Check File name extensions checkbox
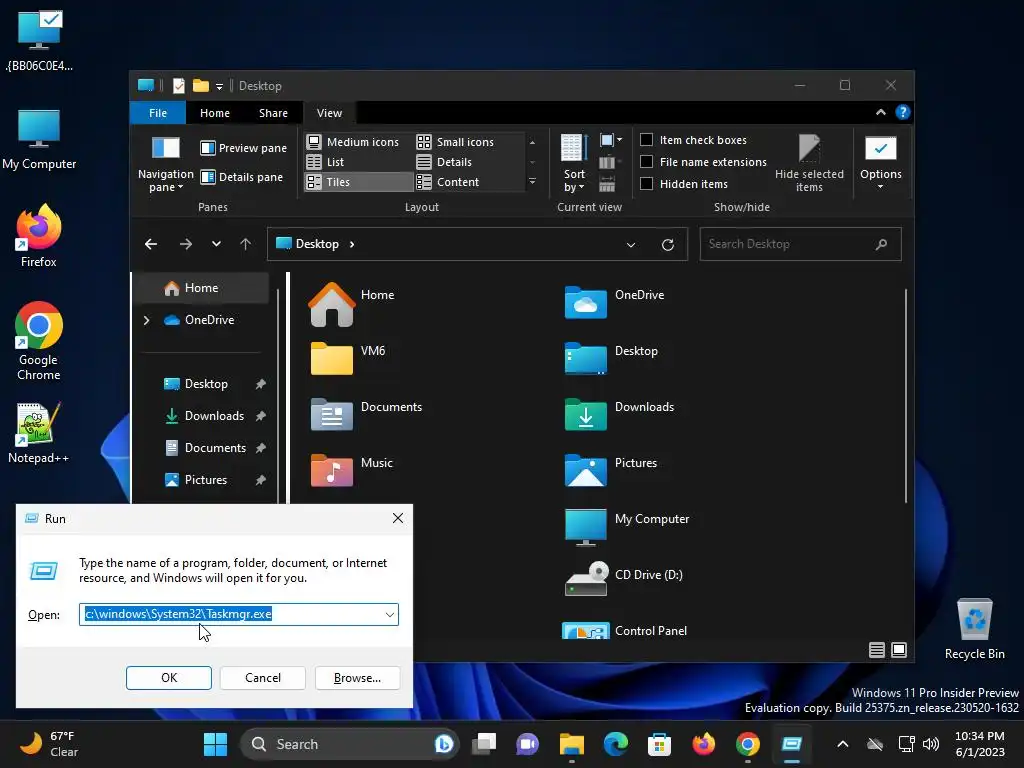Viewport: 1024px width, 768px height. [703, 162]
